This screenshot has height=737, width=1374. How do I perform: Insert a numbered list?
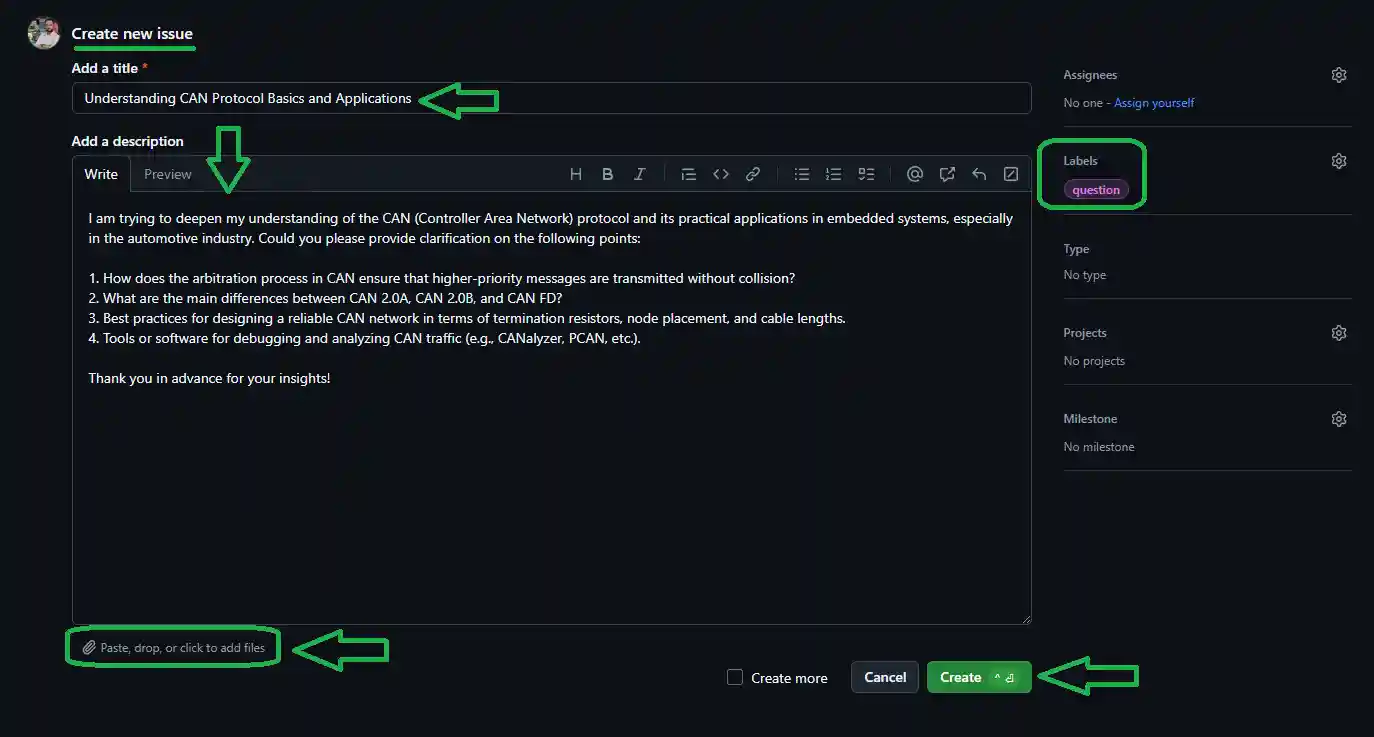click(833, 174)
